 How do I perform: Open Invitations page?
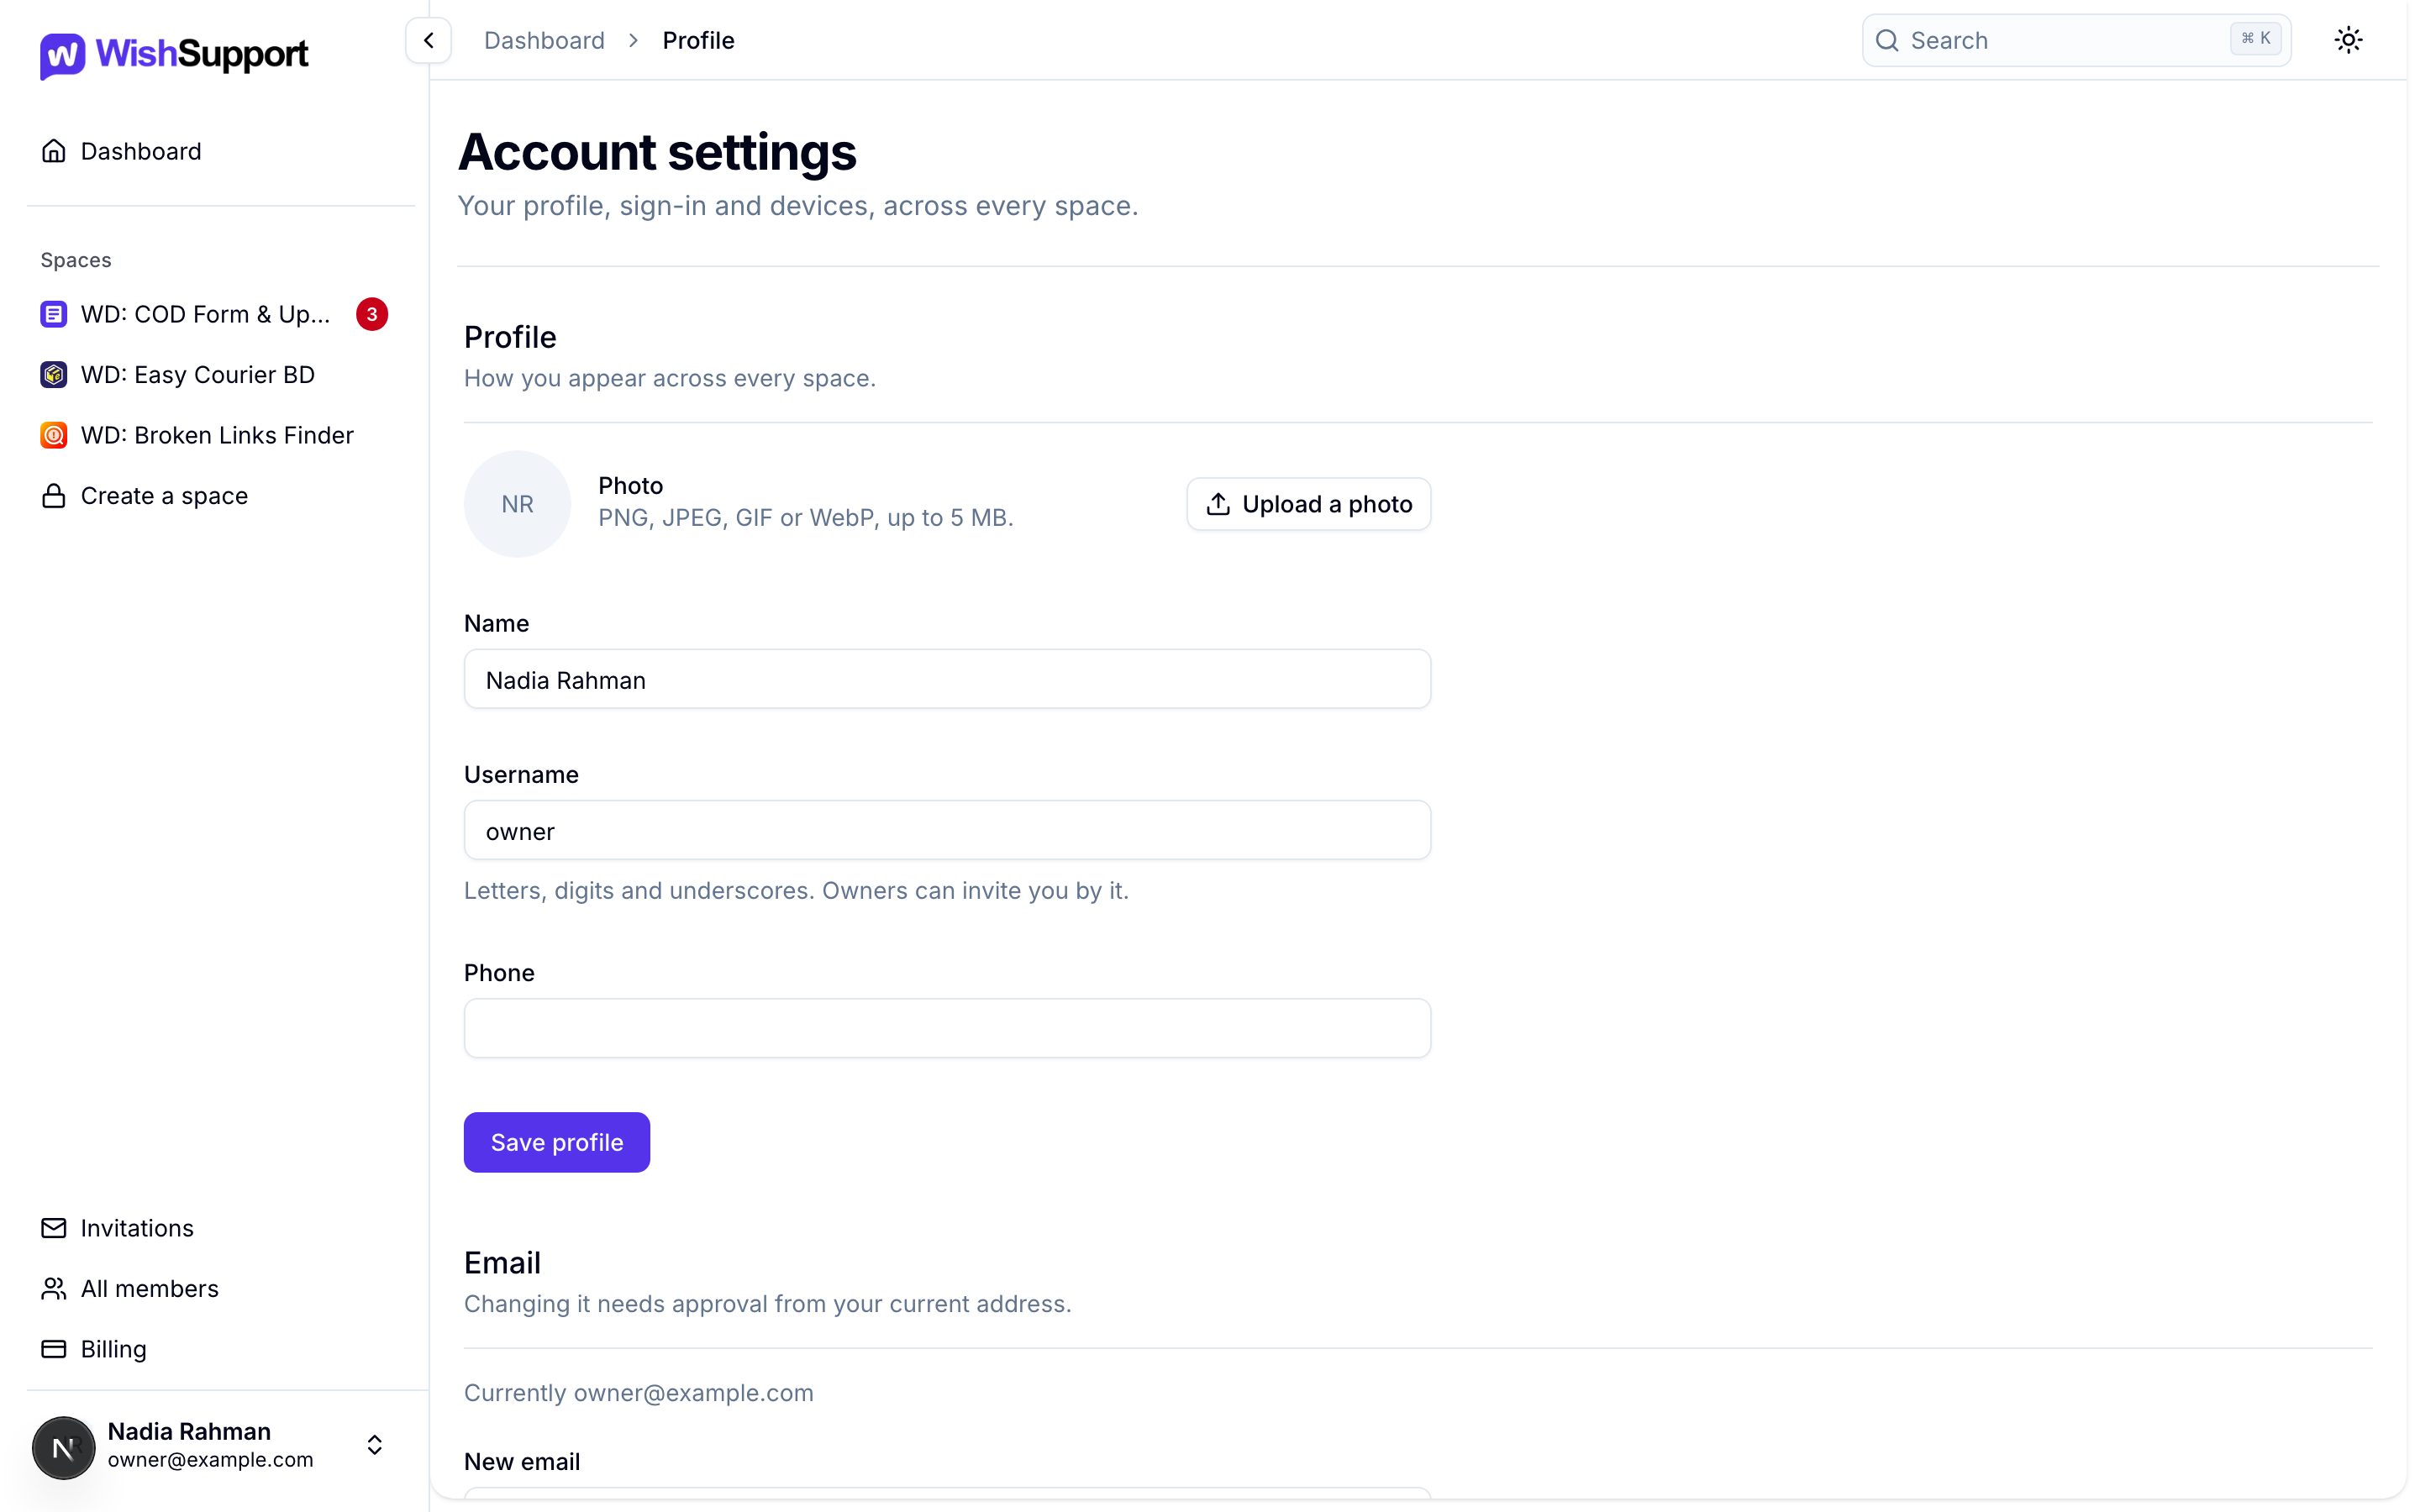tap(221, 1228)
